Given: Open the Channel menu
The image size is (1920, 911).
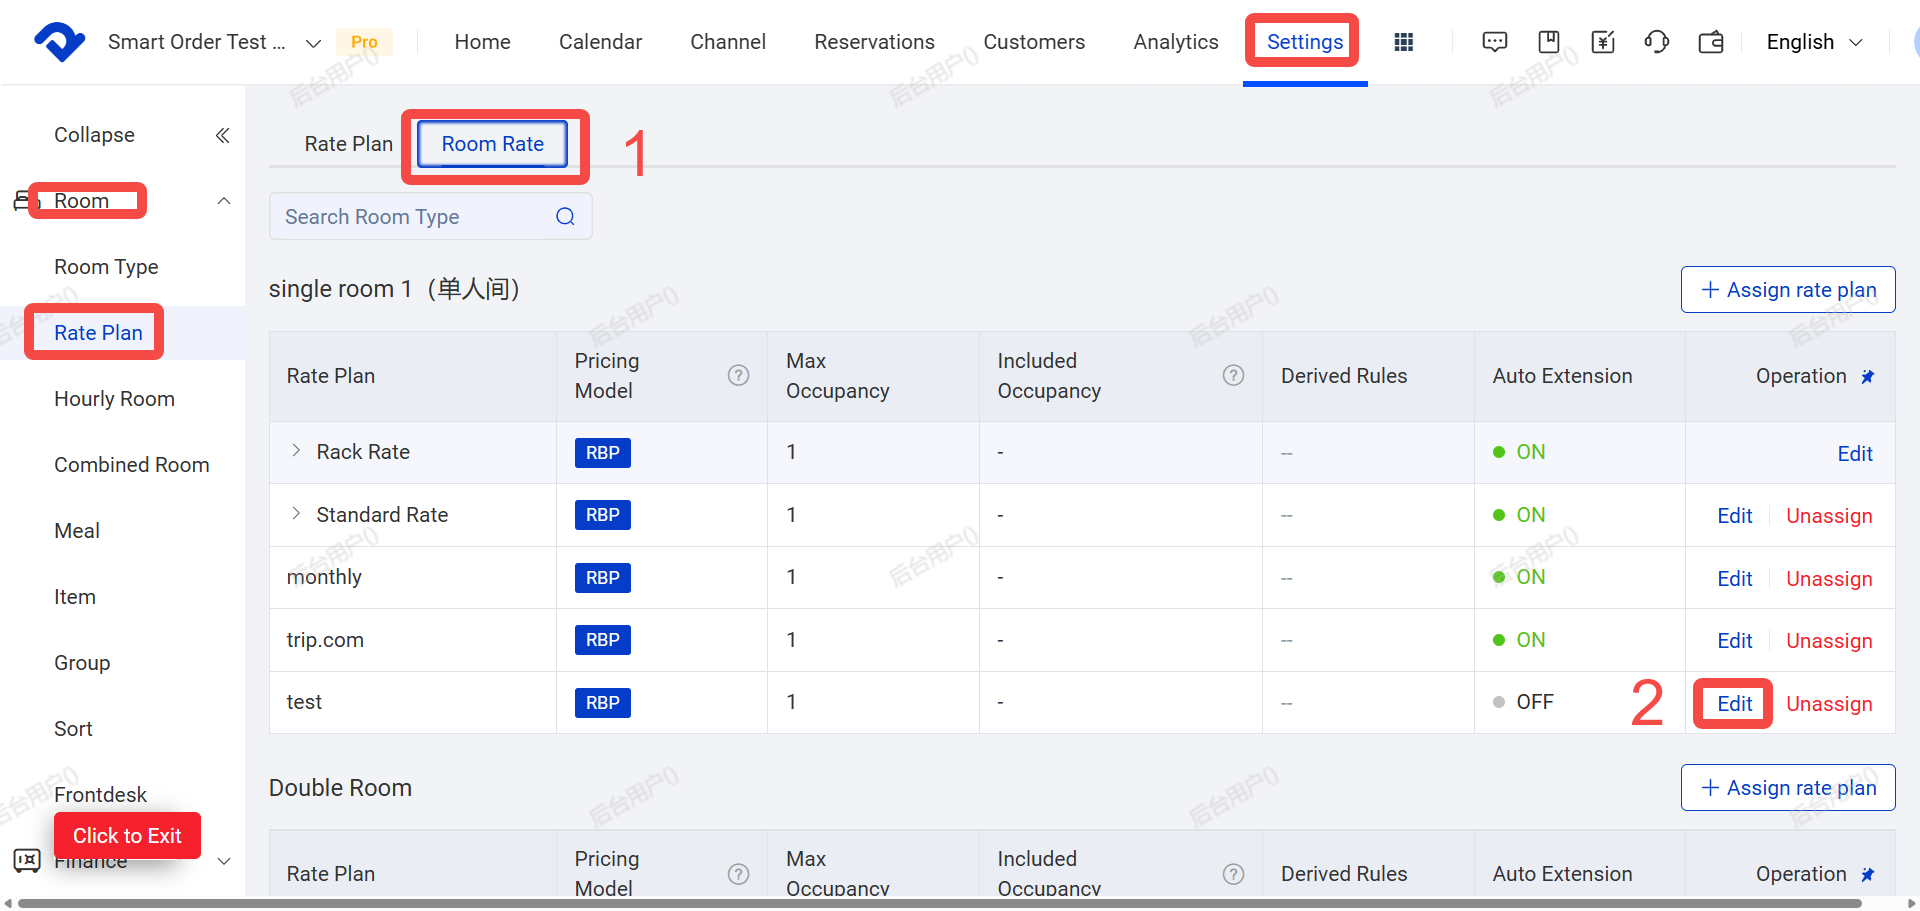Looking at the screenshot, I should coord(728,42).
